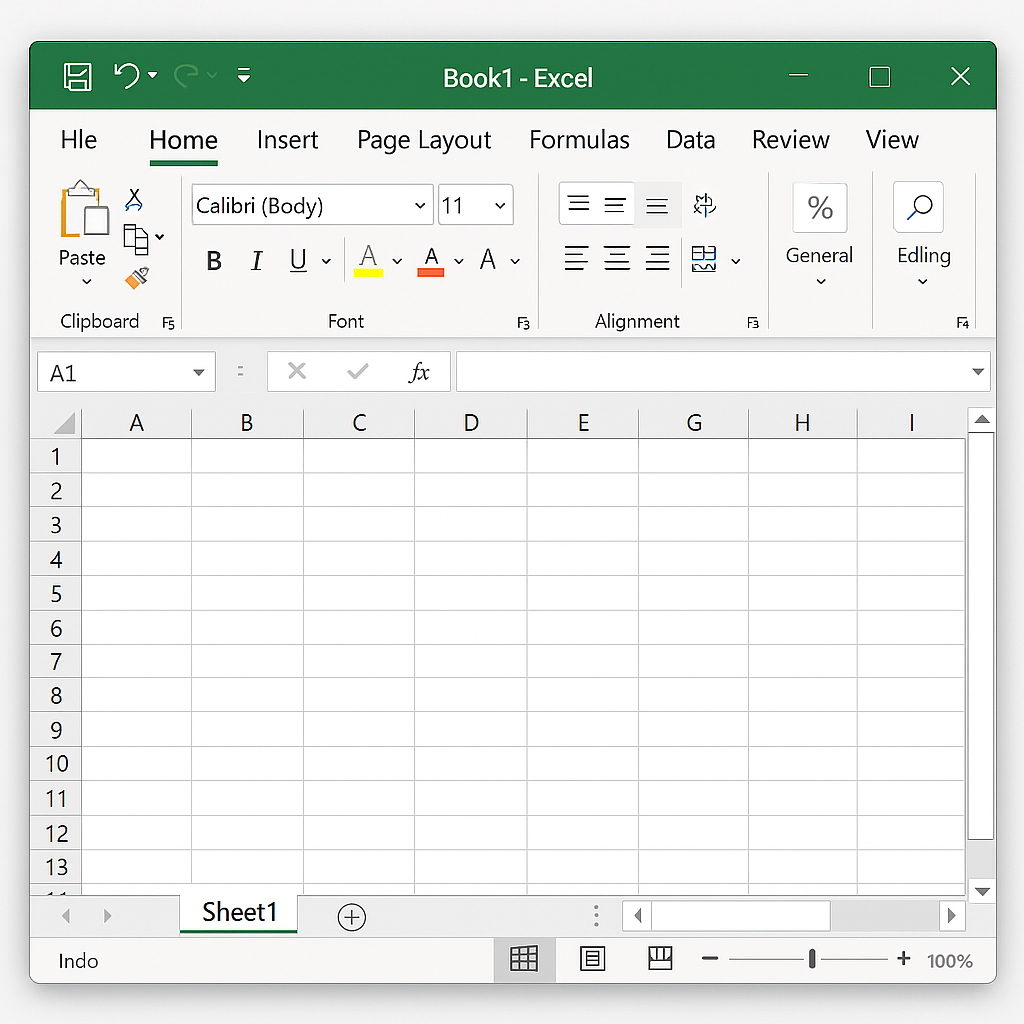Toggle Bold formatting
1024x1024 pixels.
tap(214, 261)
